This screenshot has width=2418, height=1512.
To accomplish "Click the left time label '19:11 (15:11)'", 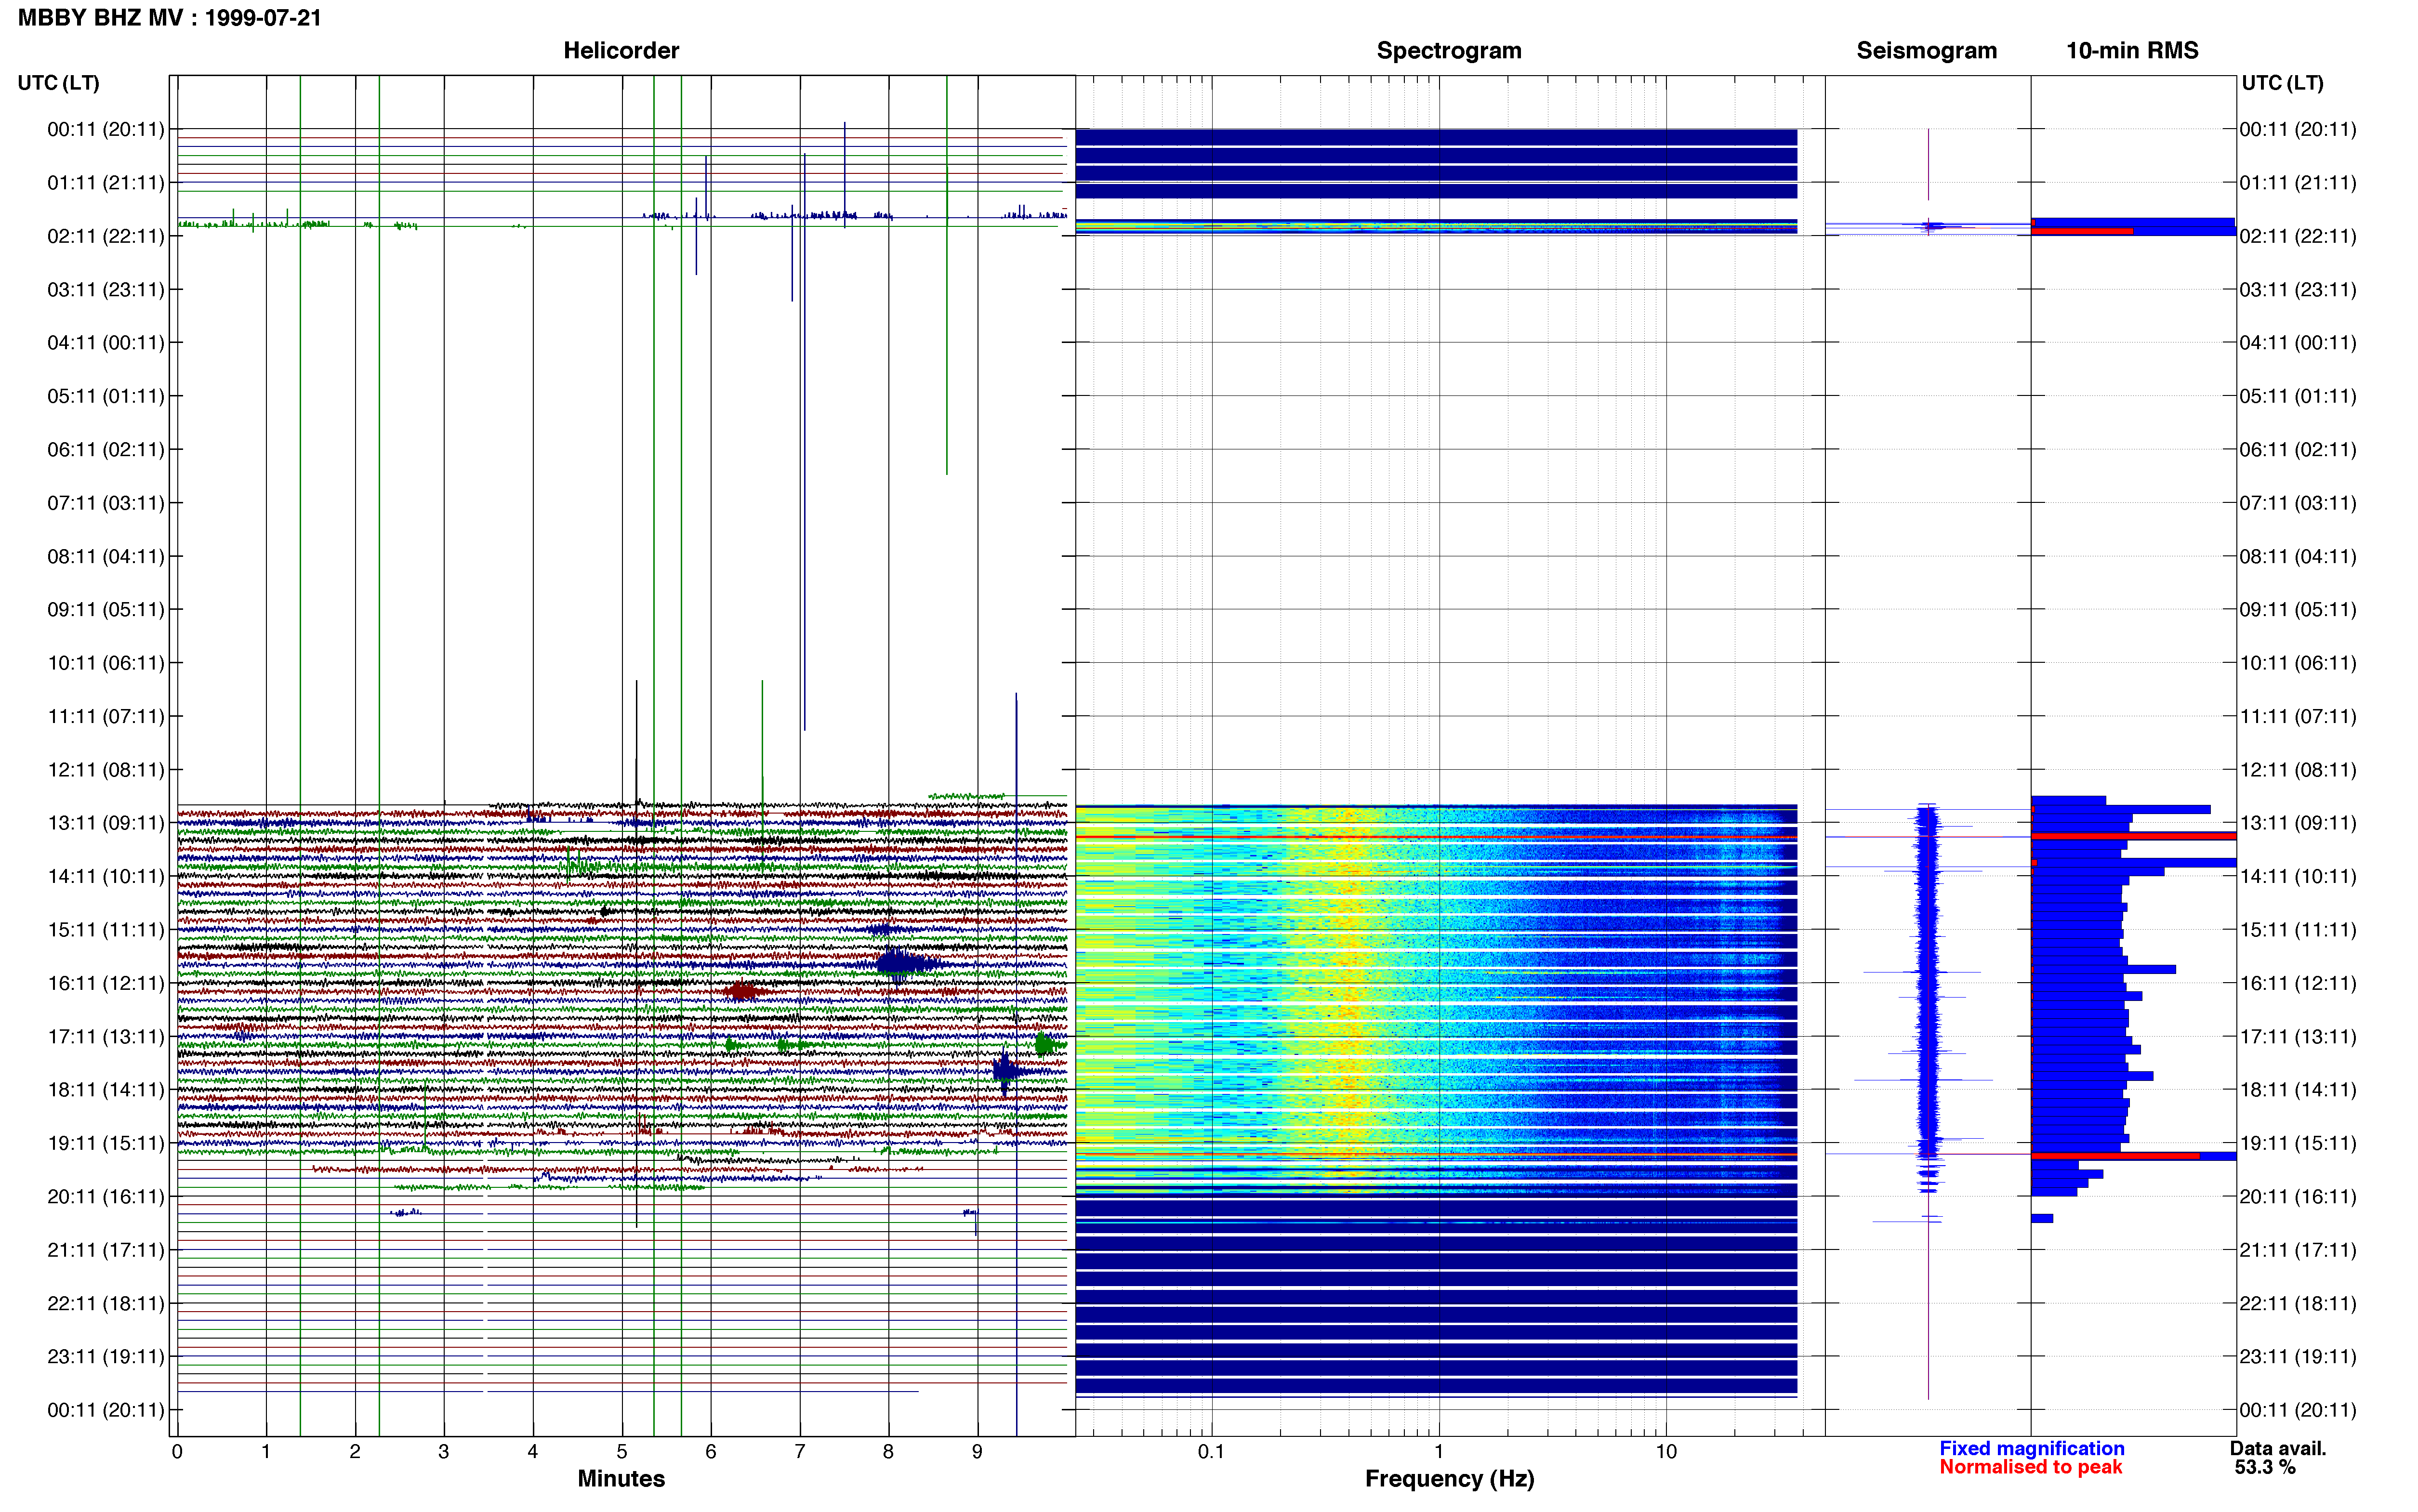I will [106, 1143].
